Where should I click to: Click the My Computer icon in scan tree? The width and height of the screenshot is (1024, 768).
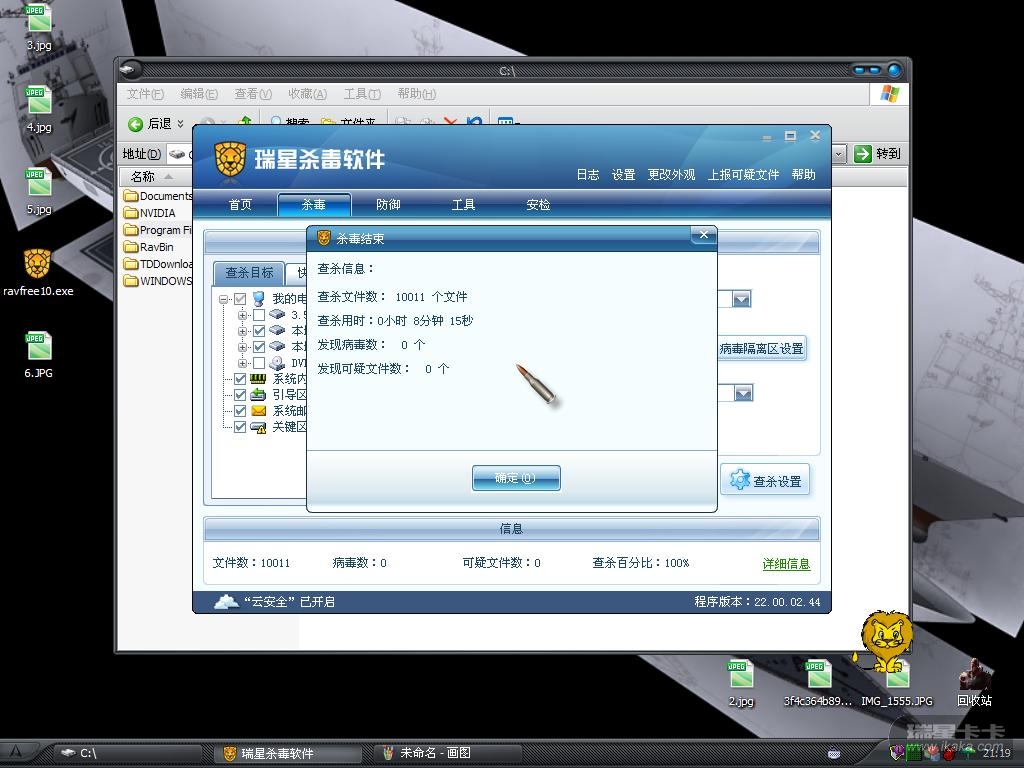(259, 299)
